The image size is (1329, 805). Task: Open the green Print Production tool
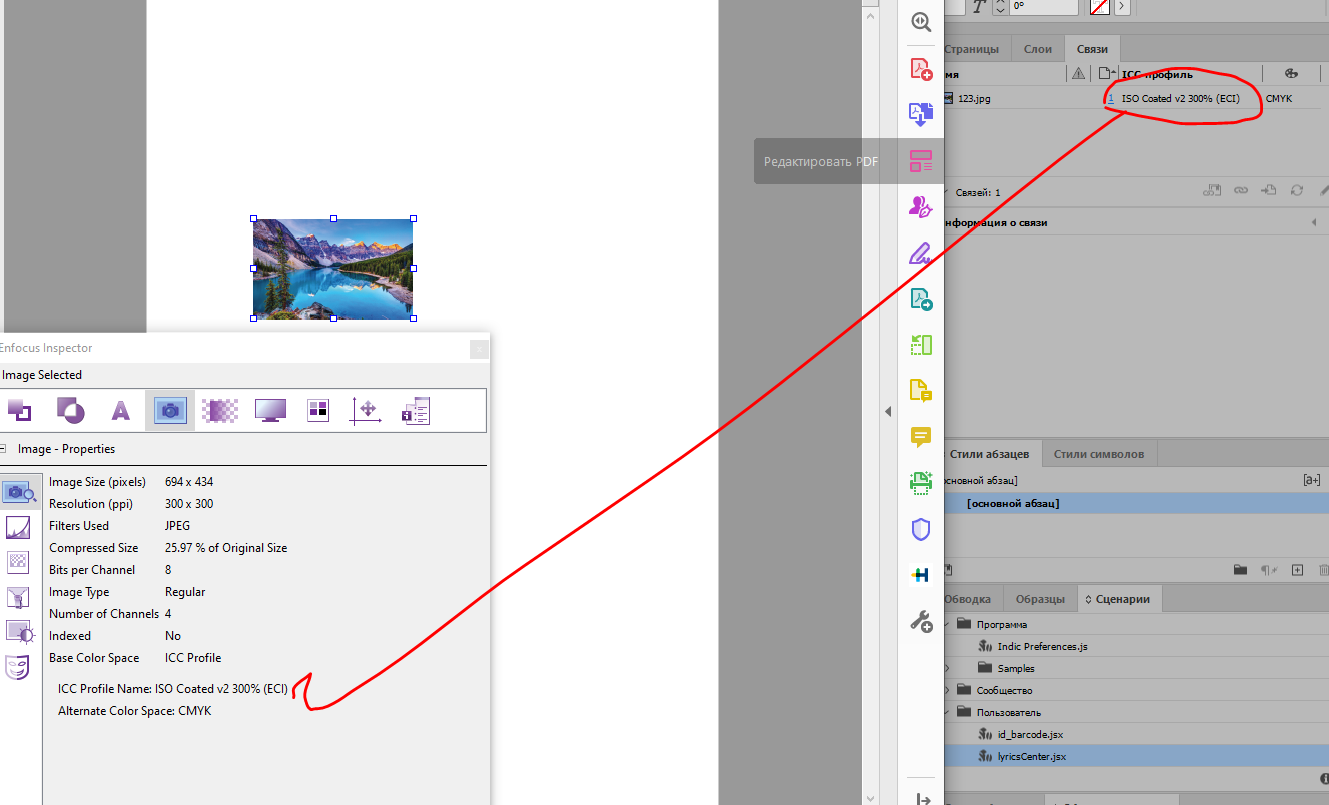point(921,482)
